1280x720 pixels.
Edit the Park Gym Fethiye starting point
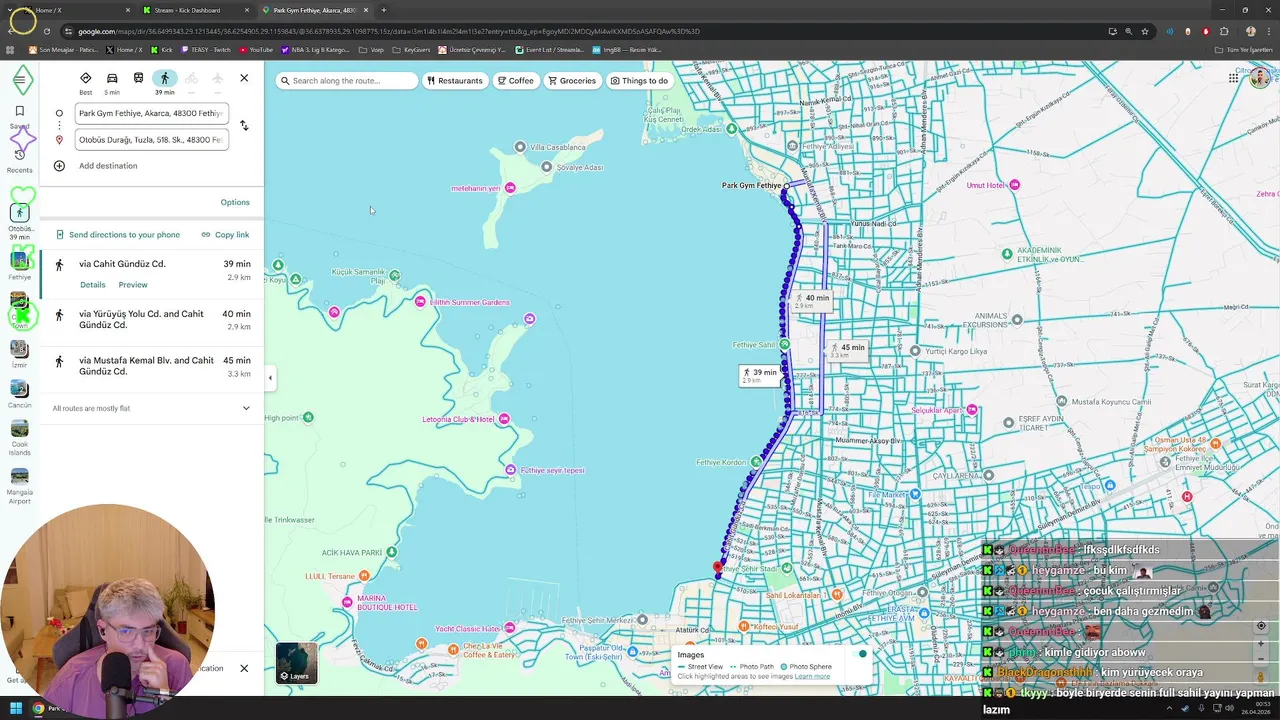tap(151, 113)
